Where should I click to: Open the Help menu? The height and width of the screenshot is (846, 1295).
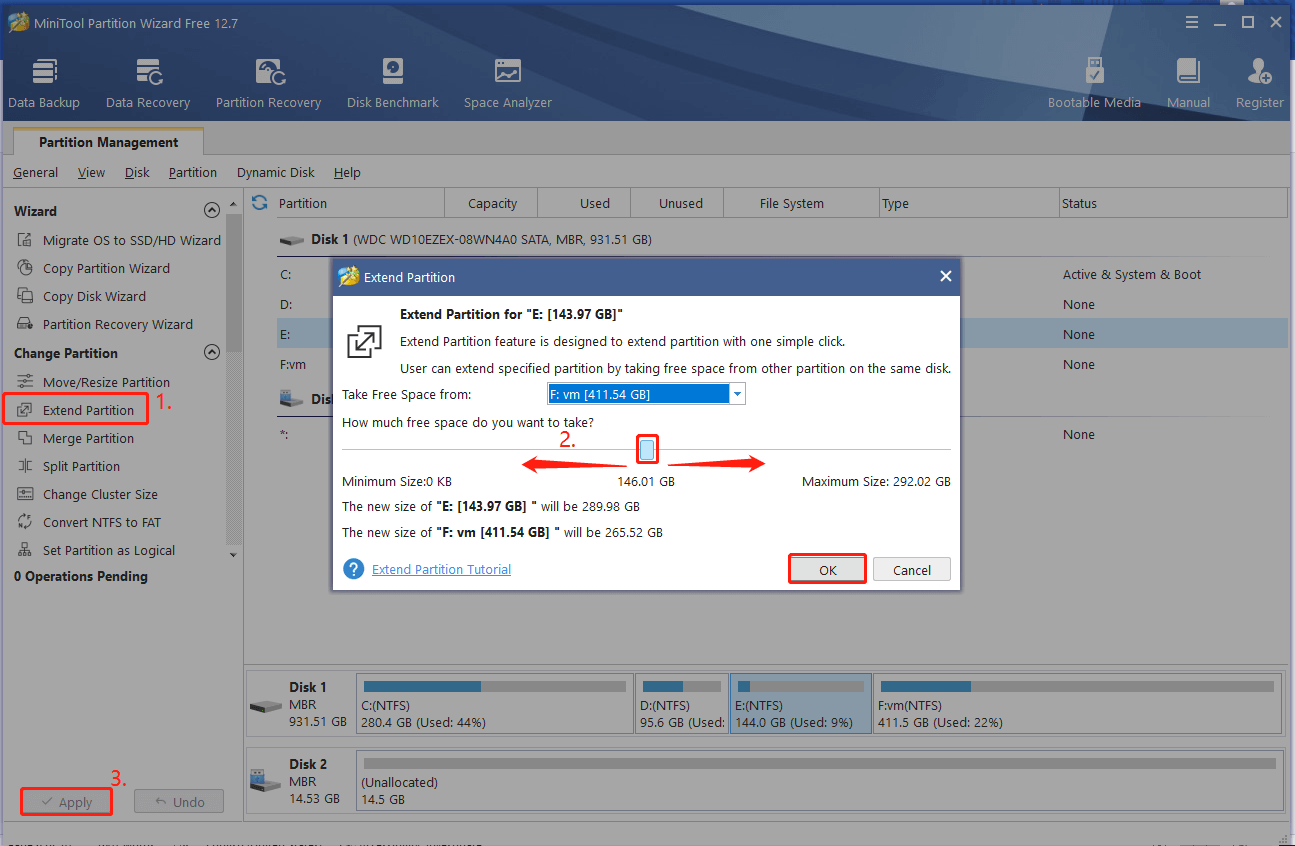pyautogui.click(x=347, y=172)
